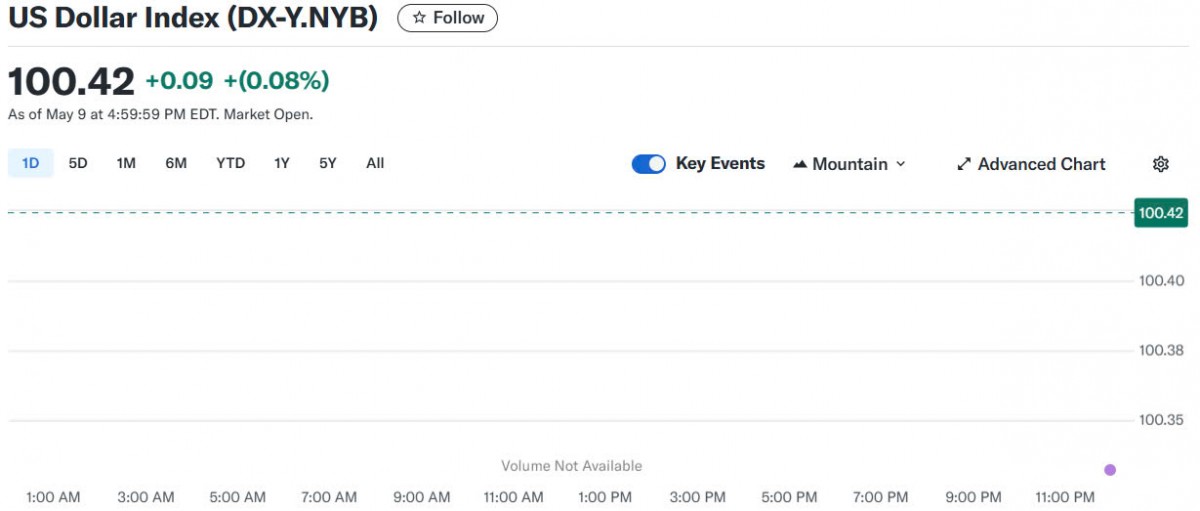
Task: Switch to 5D time range
Action: click(x=78, y=163)
